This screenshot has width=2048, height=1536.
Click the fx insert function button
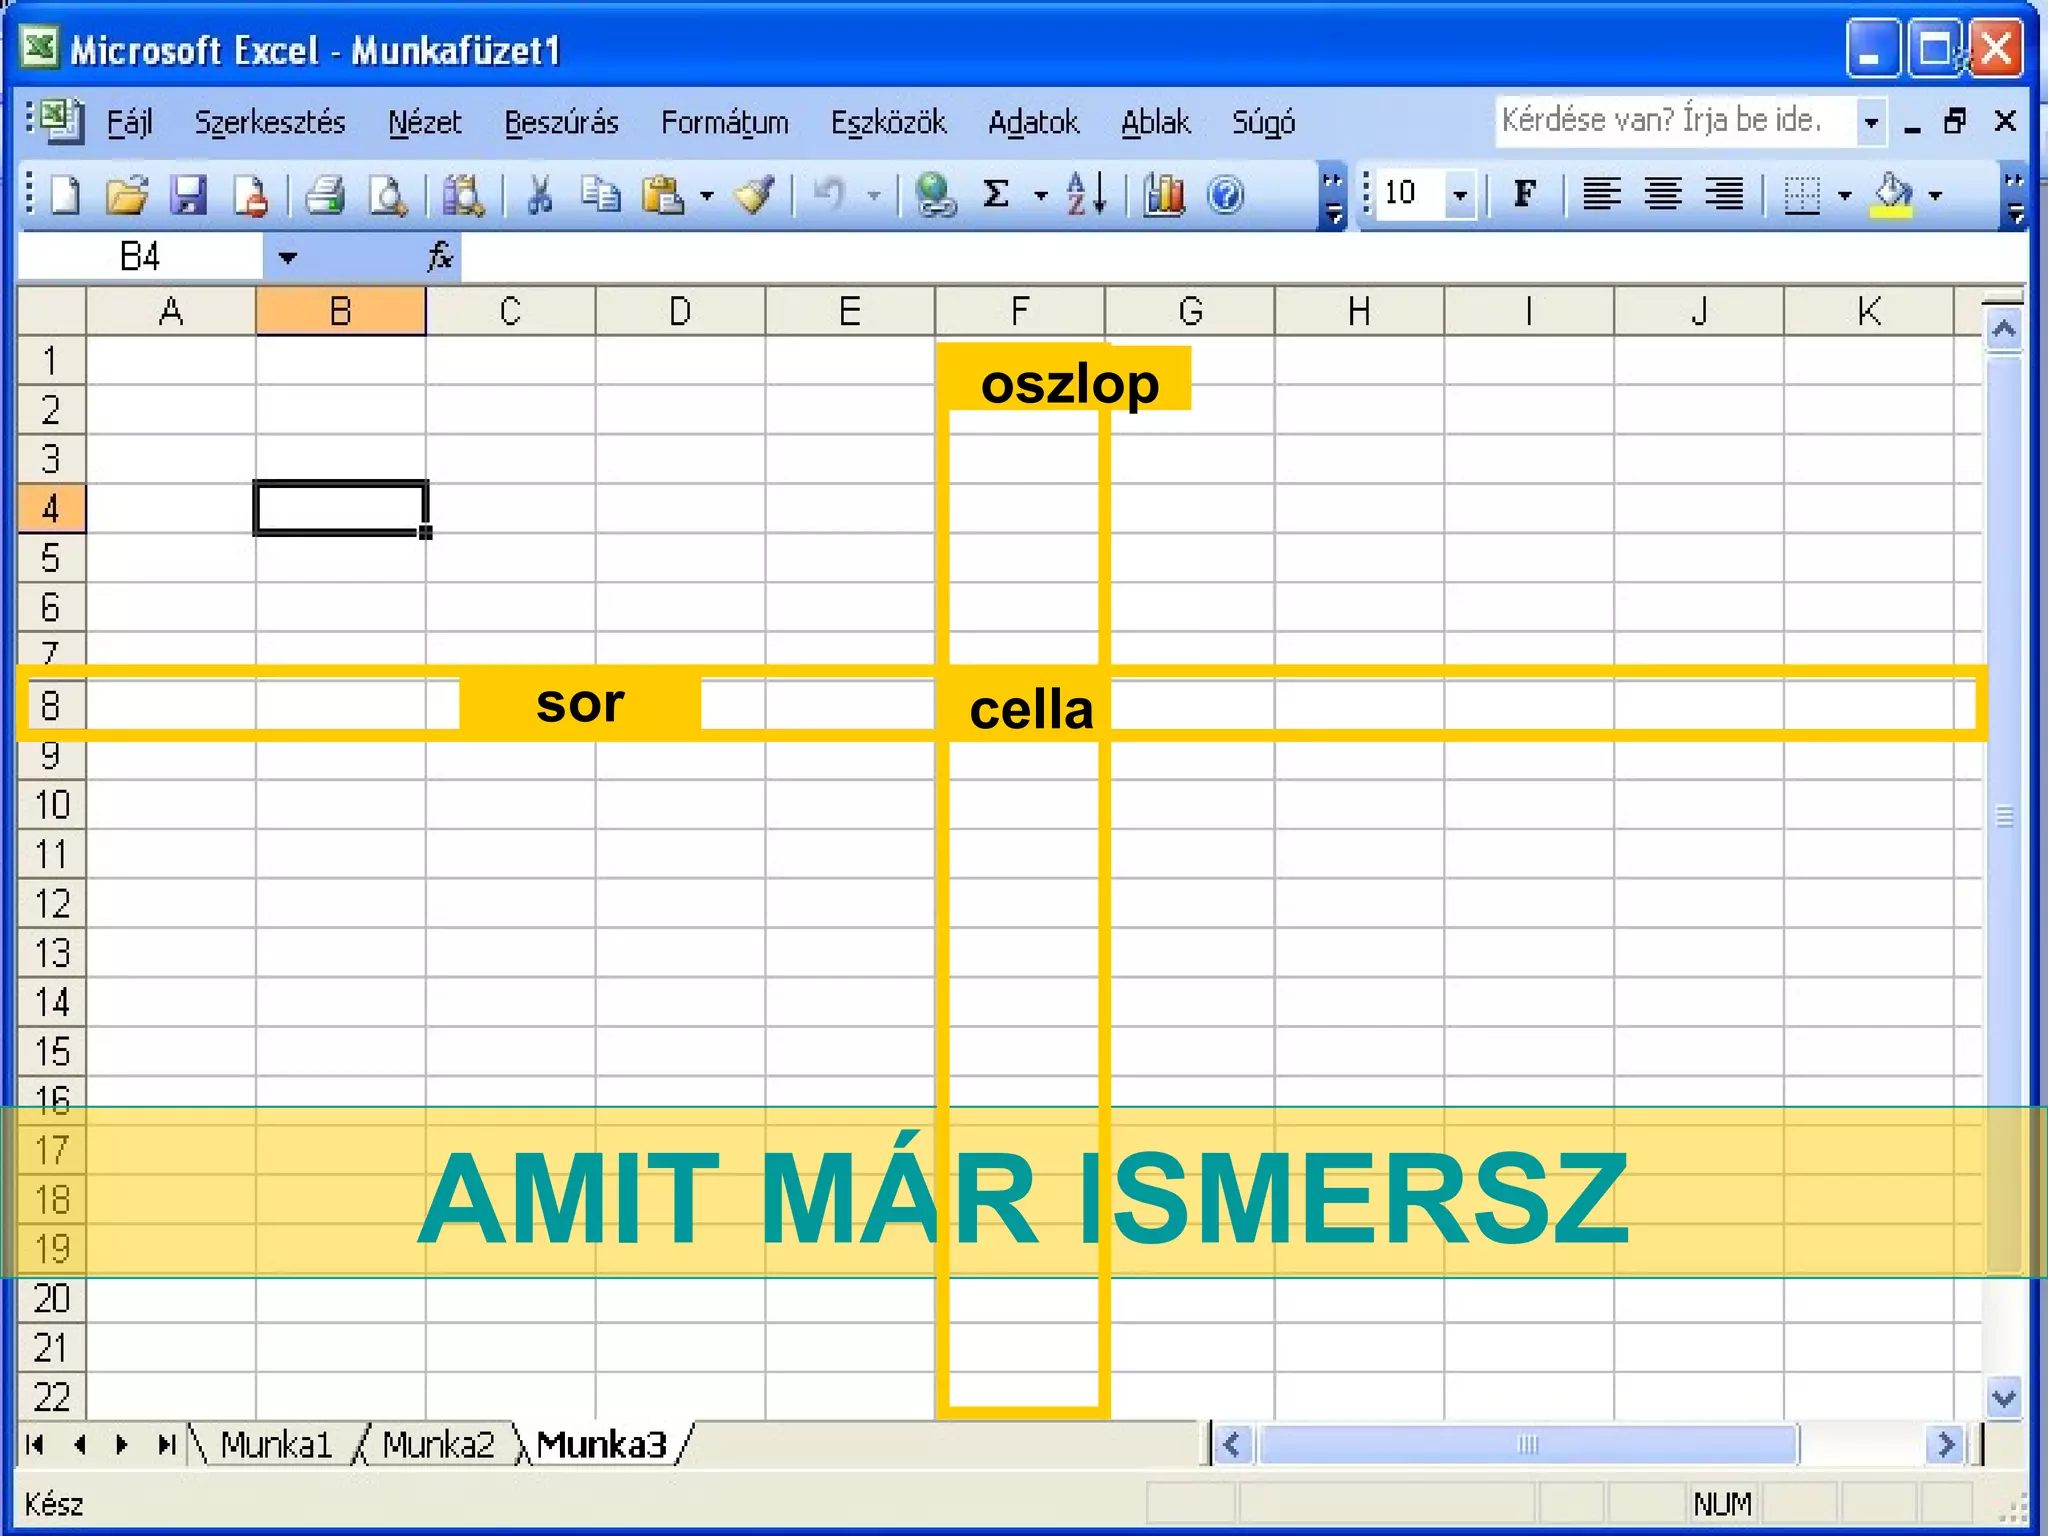(440, 257)
